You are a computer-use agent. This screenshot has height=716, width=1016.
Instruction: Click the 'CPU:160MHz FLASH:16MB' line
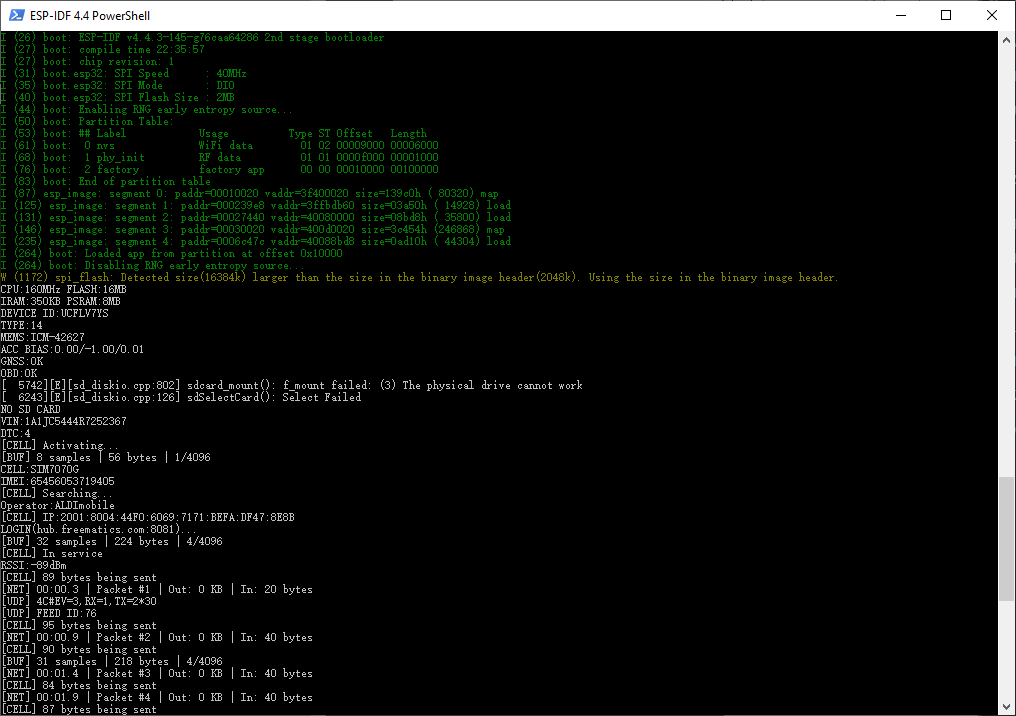(64, 289)
